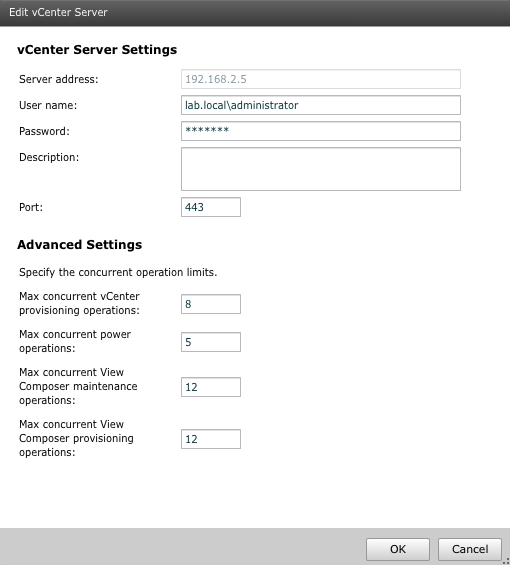510x565 pixels.
Task: Focus the User name input field
Action: (x=321, y=105)
